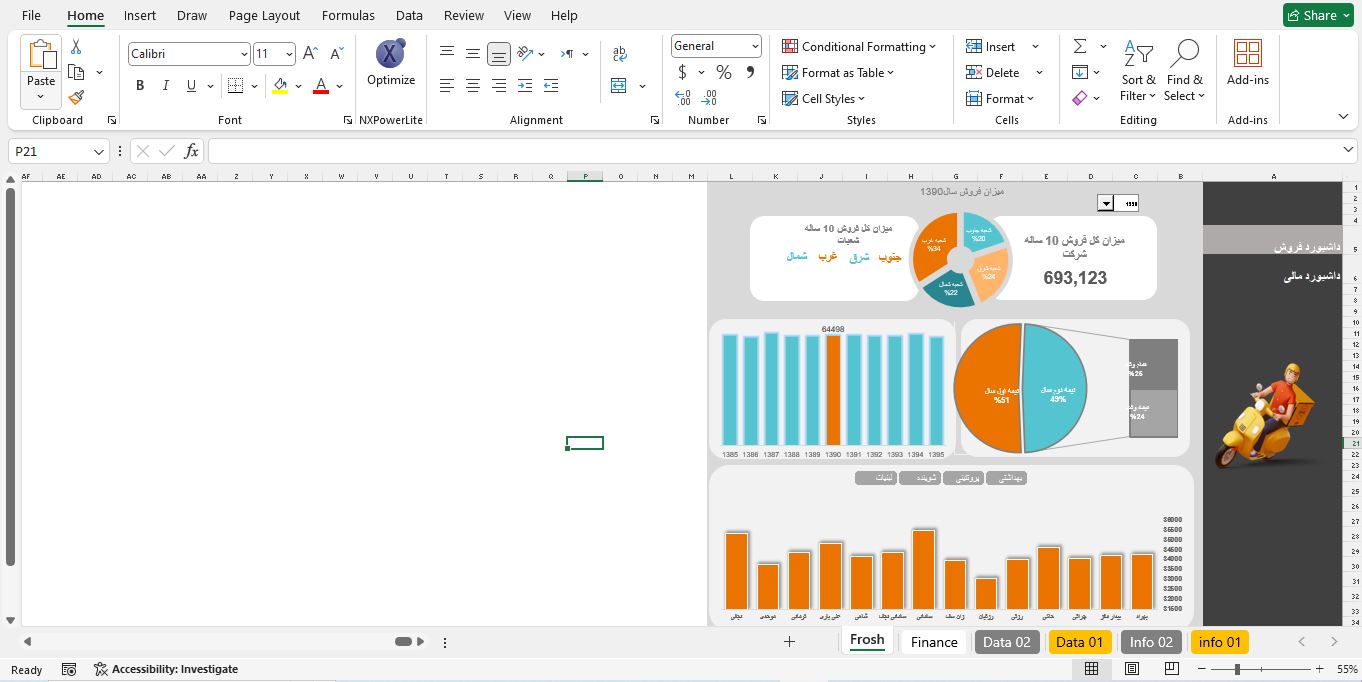Switch to Page Break Preview view
The width and height of the screenshot is (1362, 682).
pos(1172,669)
